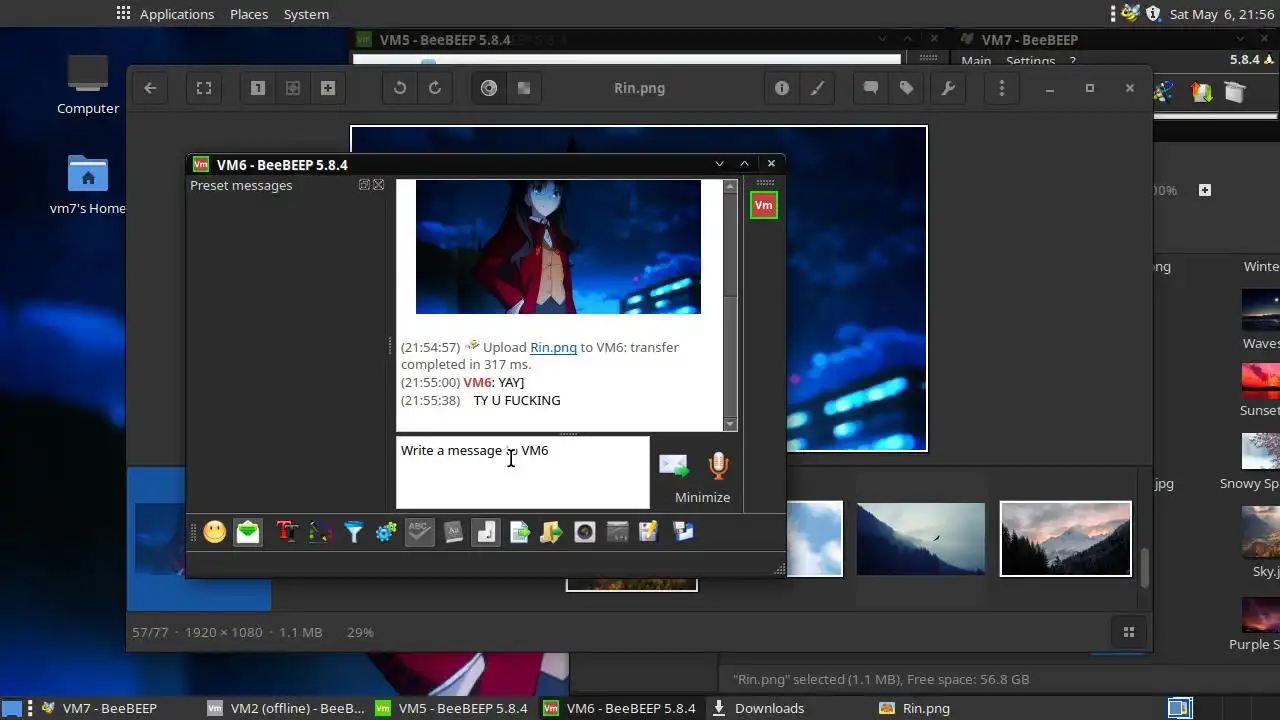Open the emoticon smiley picker in VM6 chat
1280x720 pixels.
click(215, 532)
